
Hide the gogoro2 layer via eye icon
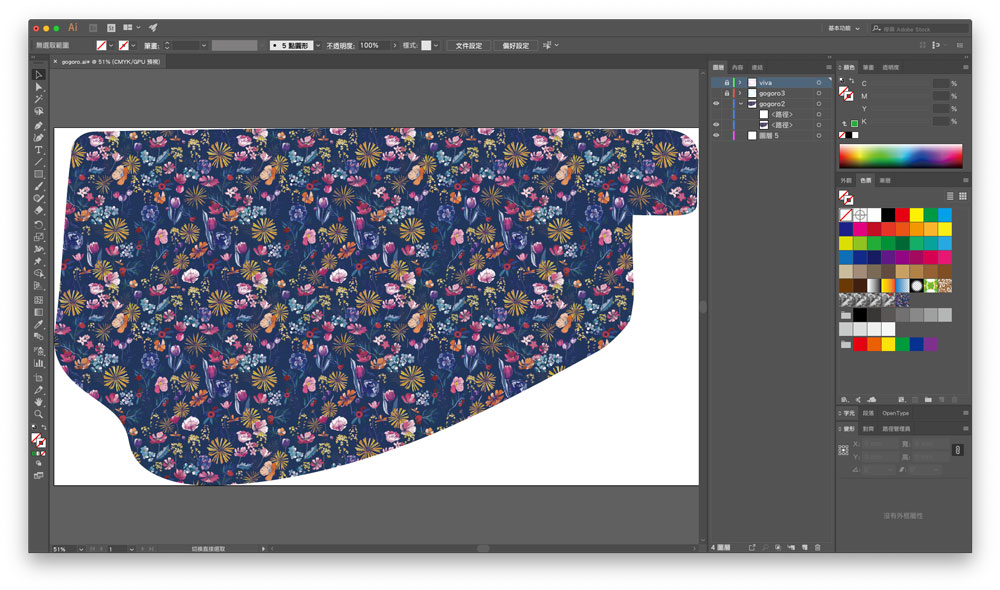[716, 104]
